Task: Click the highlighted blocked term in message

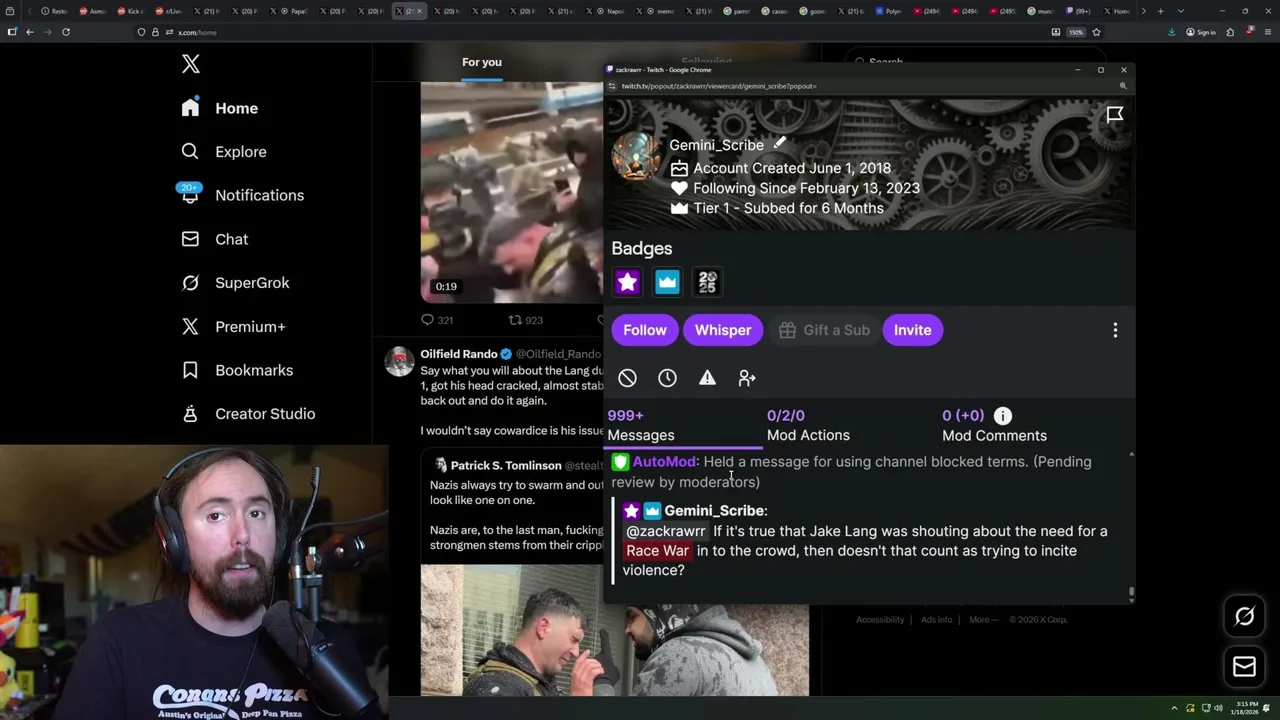Action: 657,551
